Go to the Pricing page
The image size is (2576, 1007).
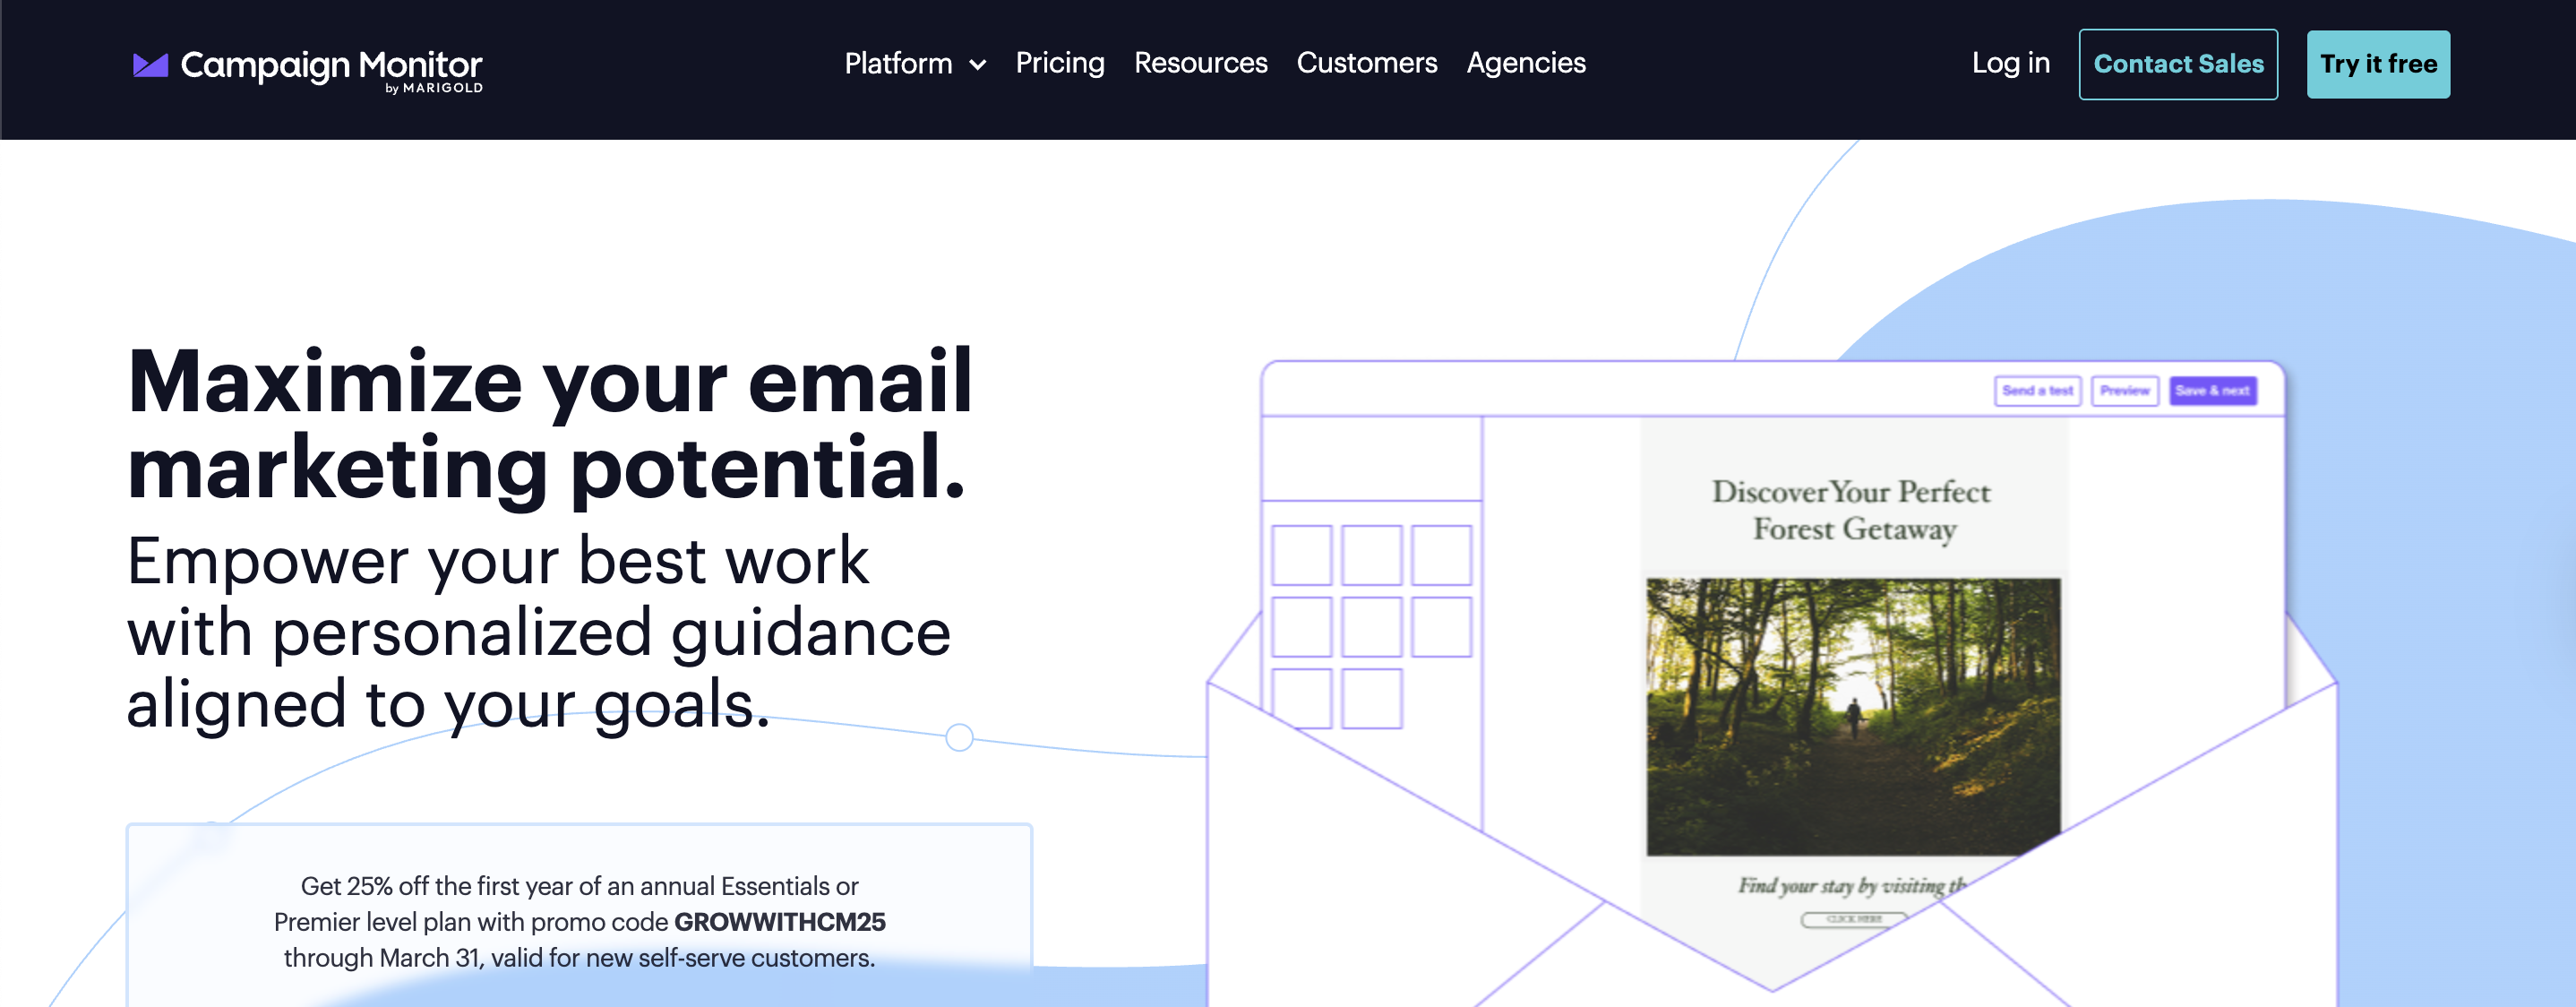click(x=1059, y=63)
